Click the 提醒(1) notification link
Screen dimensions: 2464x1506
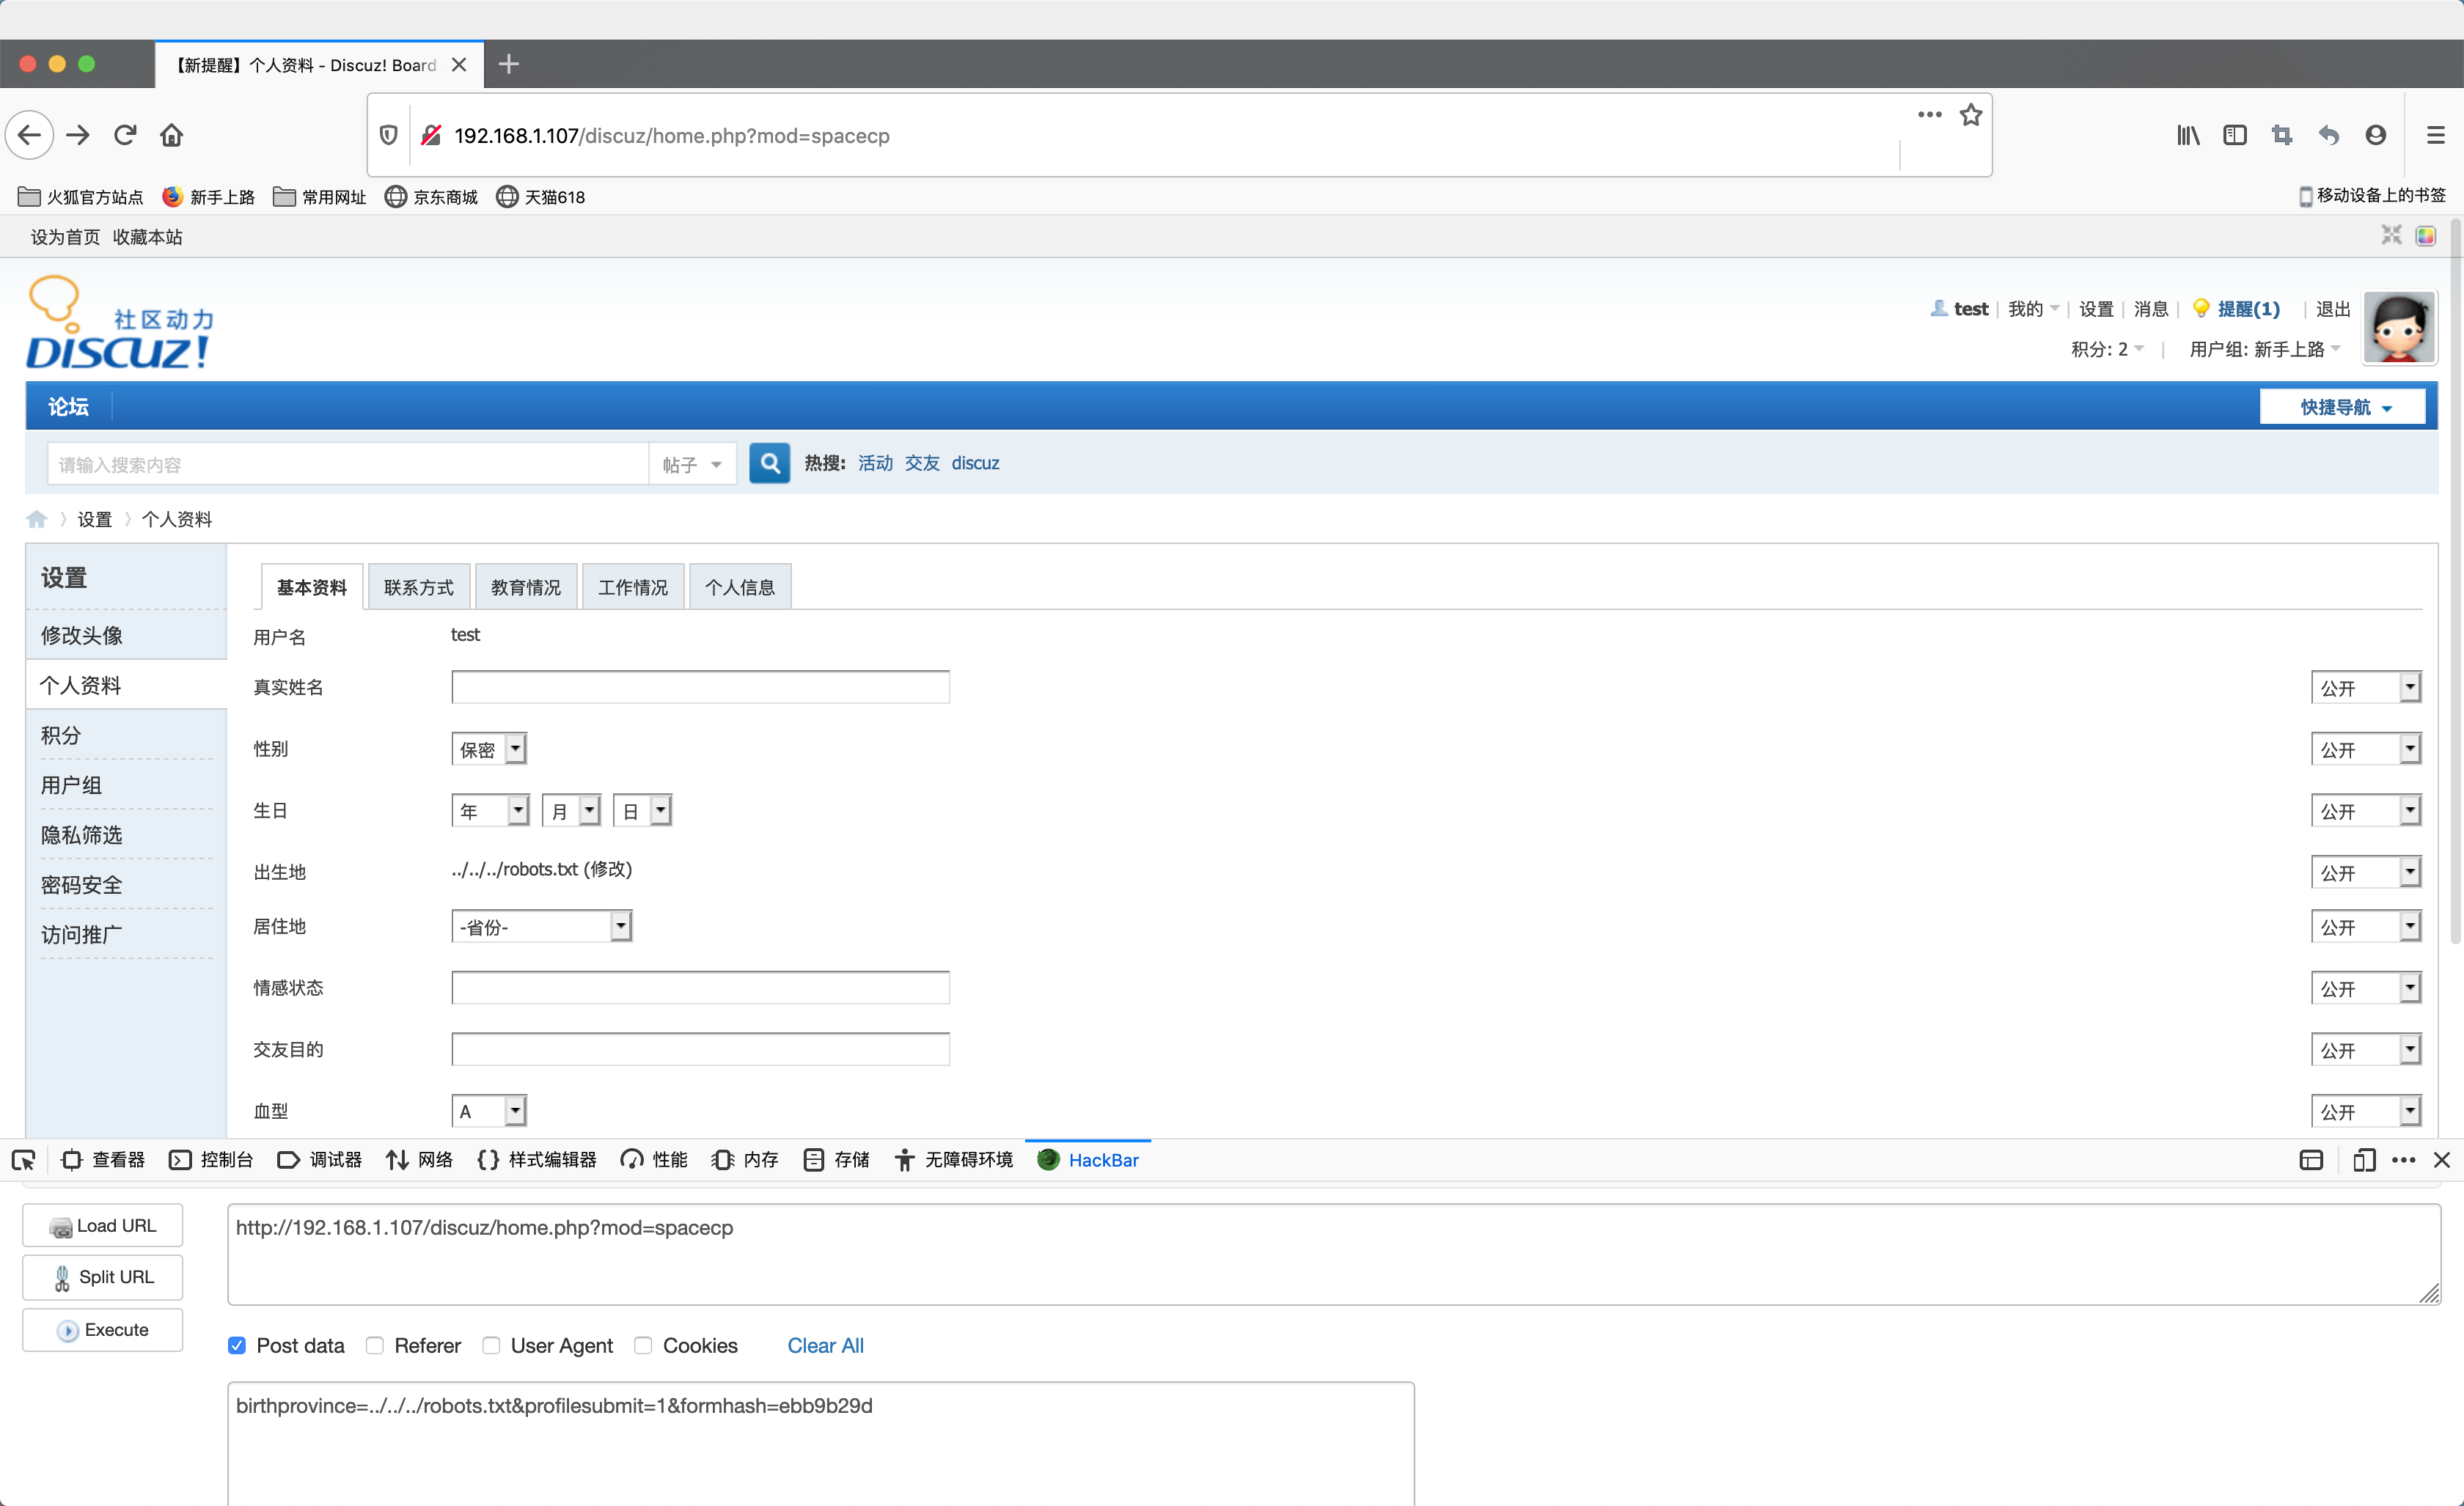pyautogui.click(x=2248, y=309)
